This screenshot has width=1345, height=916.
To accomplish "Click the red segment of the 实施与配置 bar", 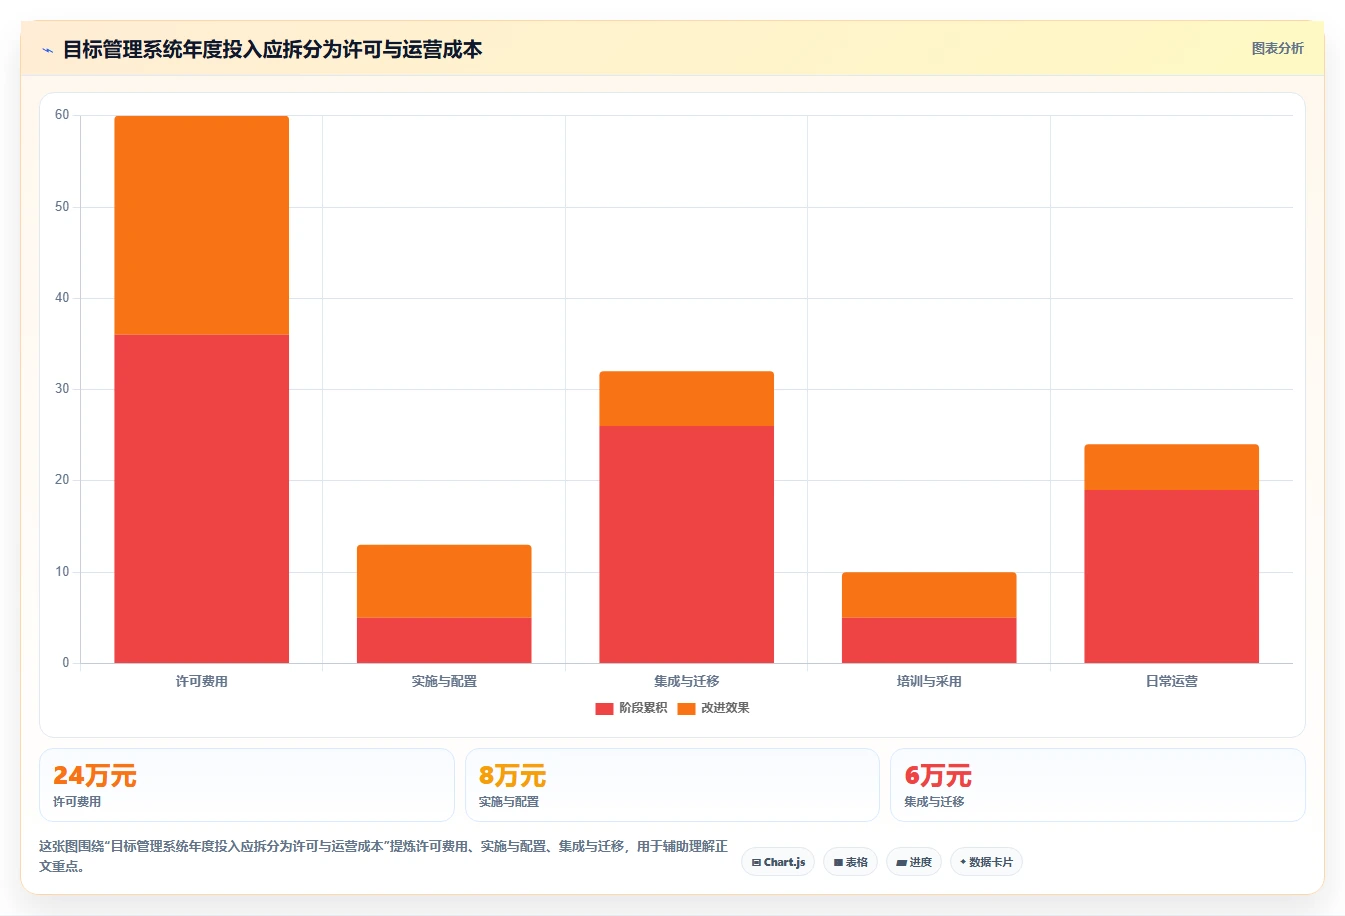I will tap(444, 640).
